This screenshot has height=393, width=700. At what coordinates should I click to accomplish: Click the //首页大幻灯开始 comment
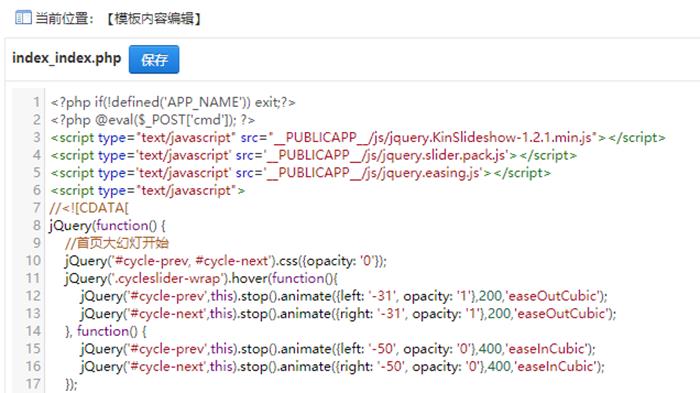click(117, 243)
